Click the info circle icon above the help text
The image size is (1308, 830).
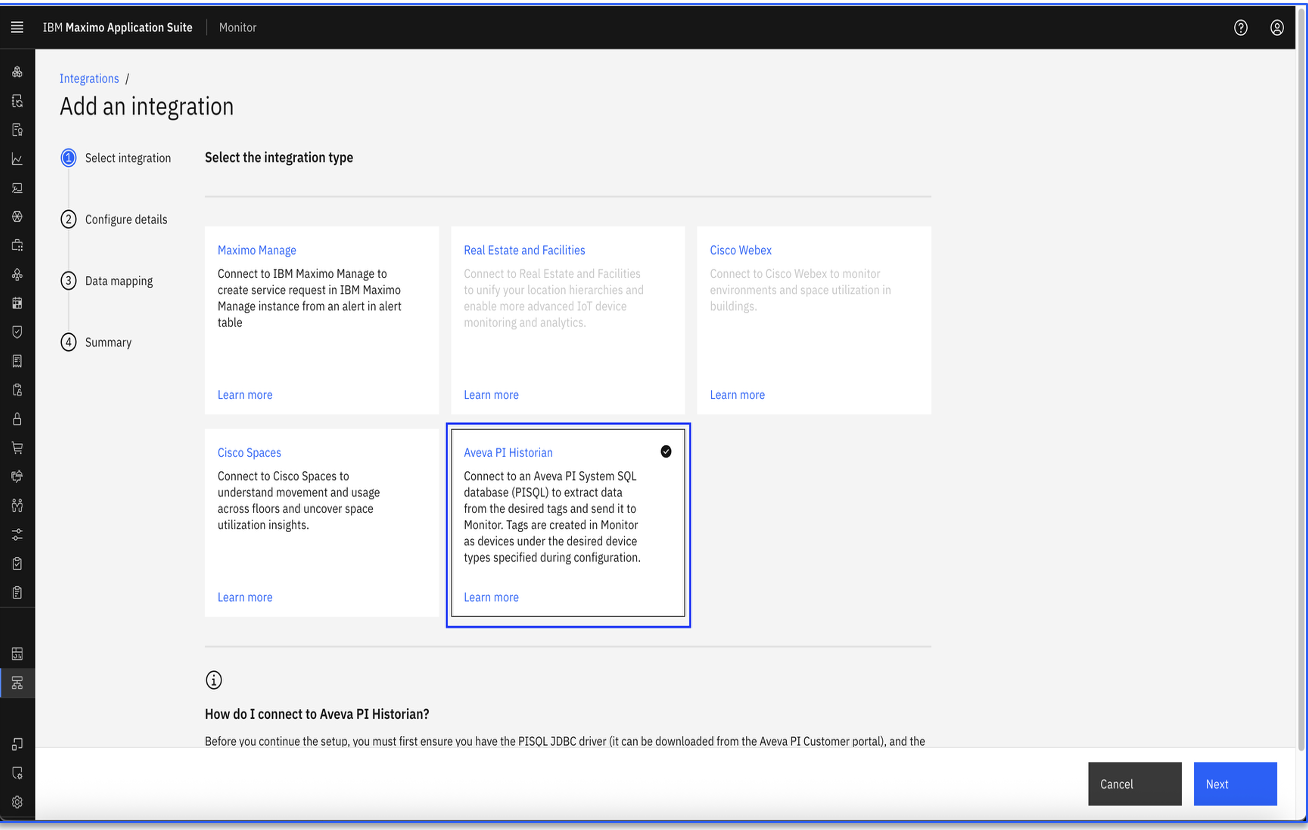(x=213, y=680)
